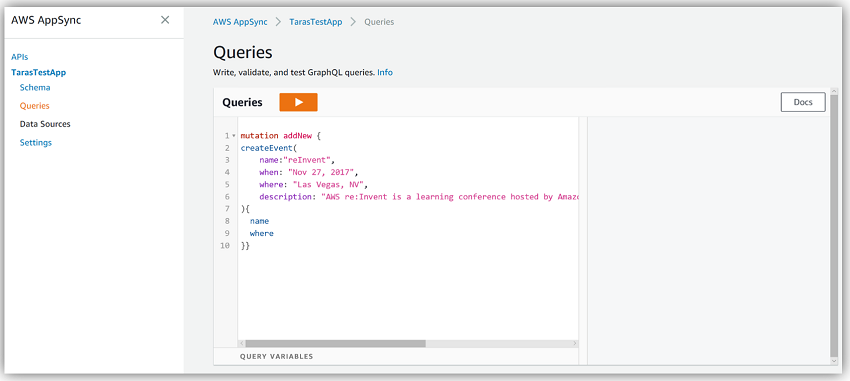The image size is (850, 381).
Task: Collapse the mutation fold arrow at line 1
Action: pos(234,135)
